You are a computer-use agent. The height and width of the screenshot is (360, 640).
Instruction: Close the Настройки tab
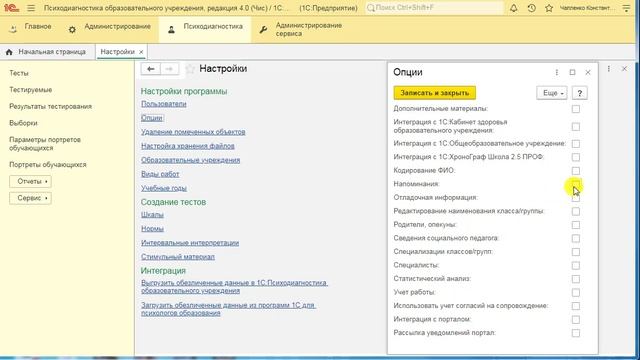pos(141,52)
